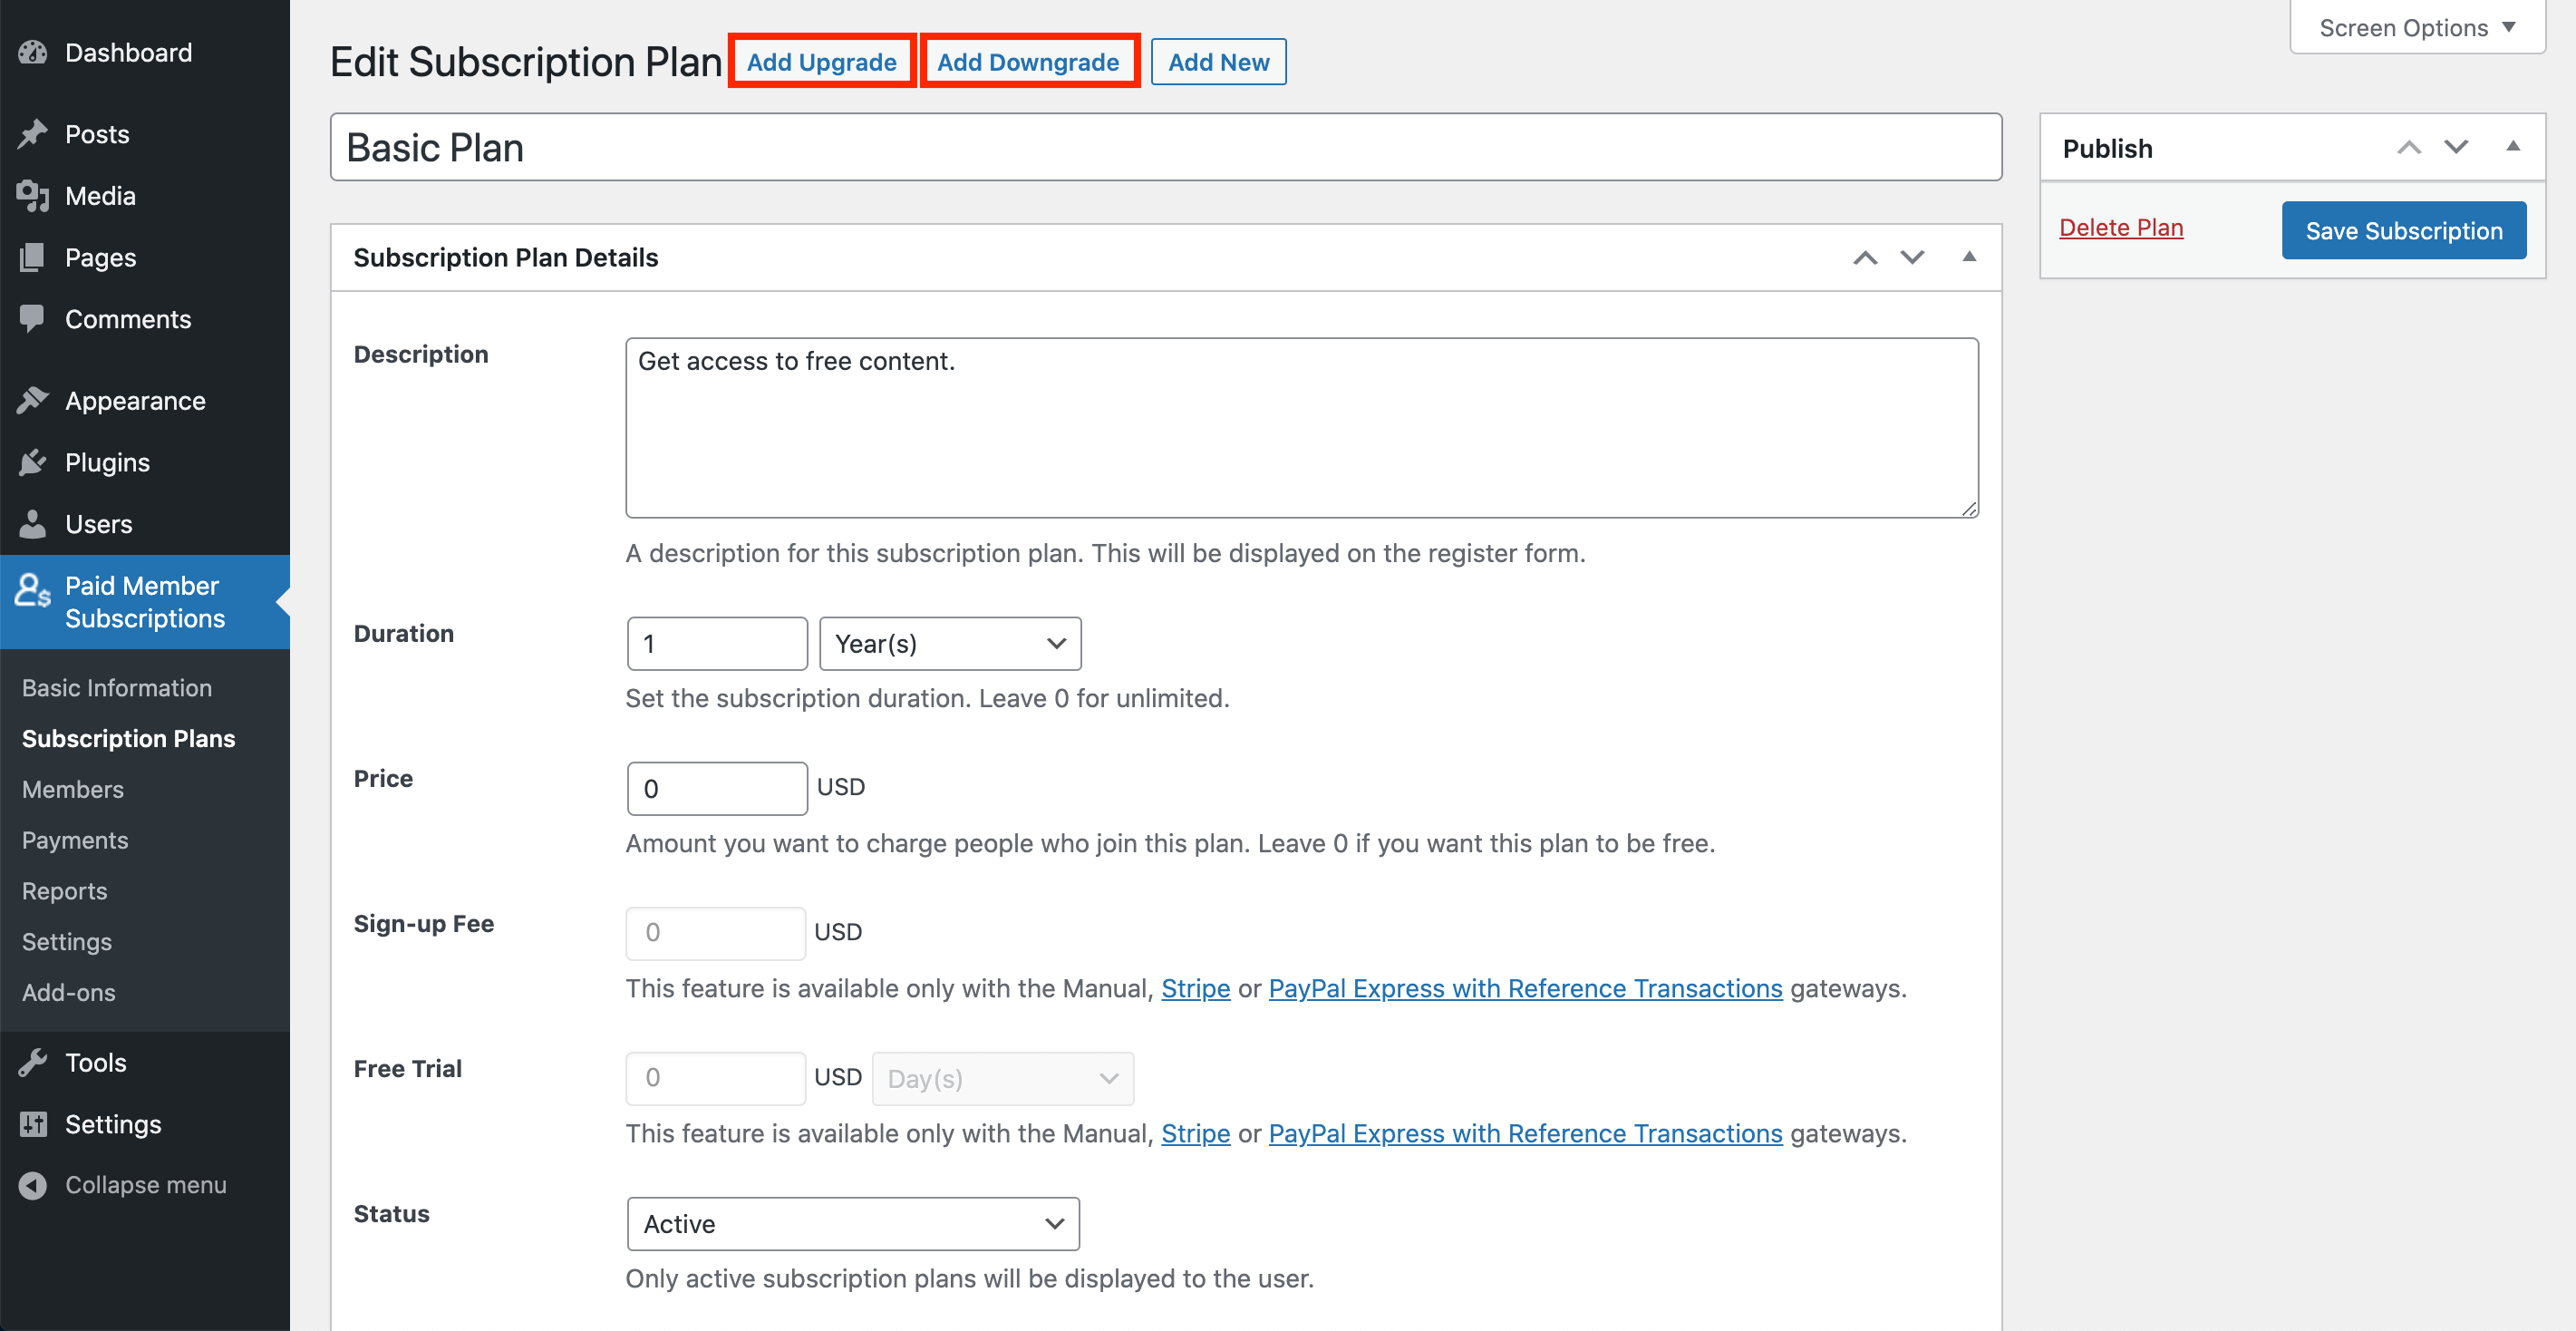Move Subscription Plan Details panel down

(1911, 258)
